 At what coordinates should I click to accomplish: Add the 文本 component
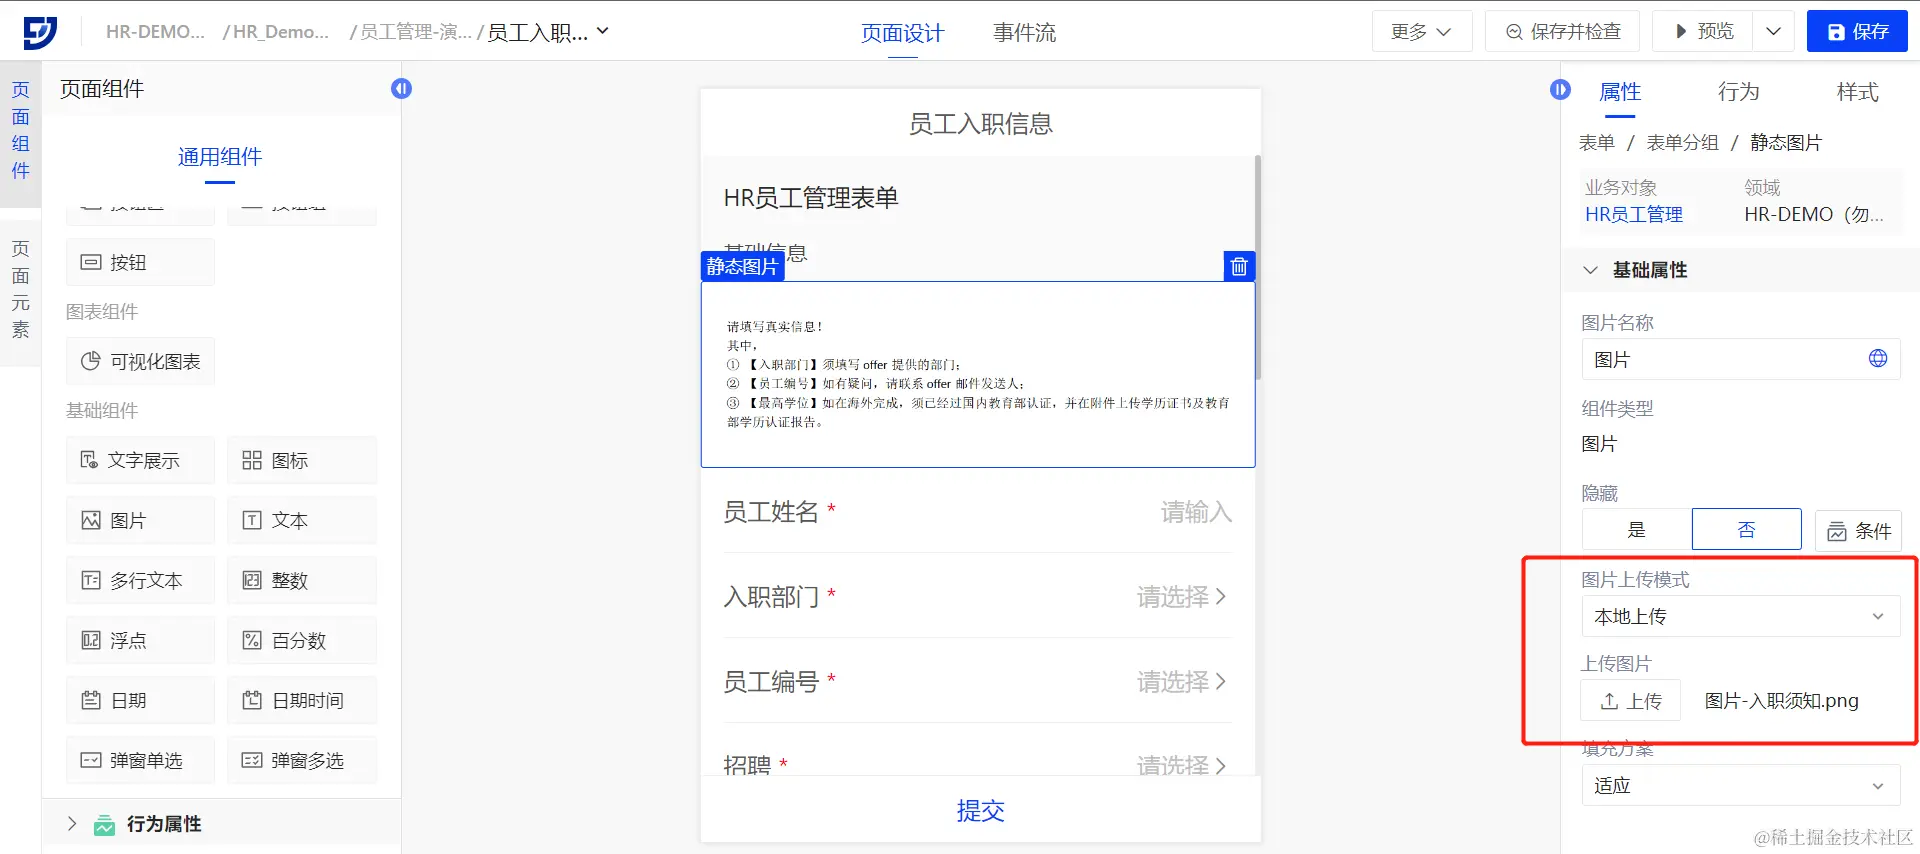pyautogui.click(x=301, y=520)
